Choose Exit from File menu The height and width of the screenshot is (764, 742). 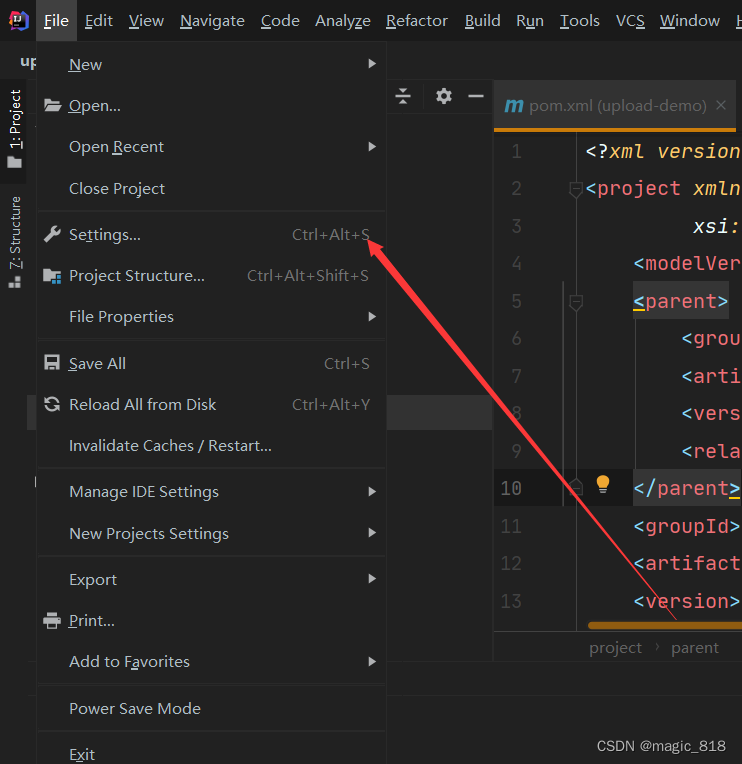tap(211, 754)
